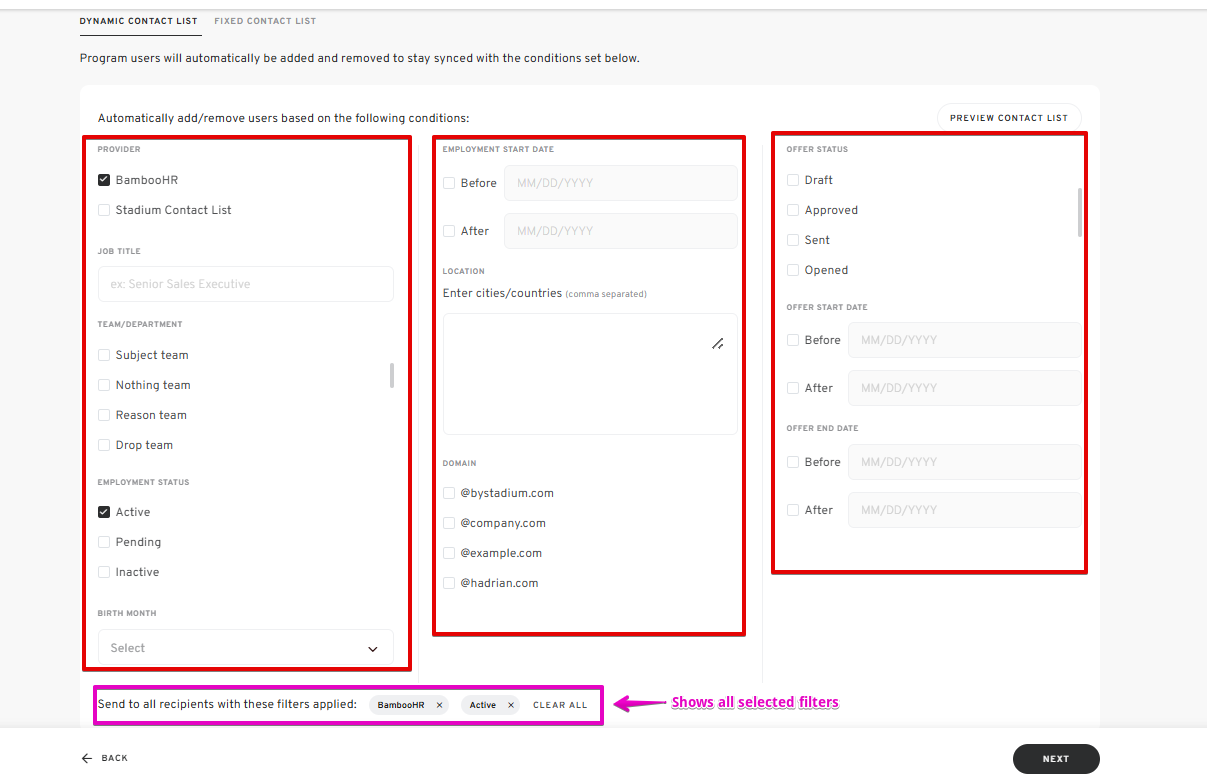Switch to Fixed Contact List tab

pyautogui.click(x=265, y=21)
